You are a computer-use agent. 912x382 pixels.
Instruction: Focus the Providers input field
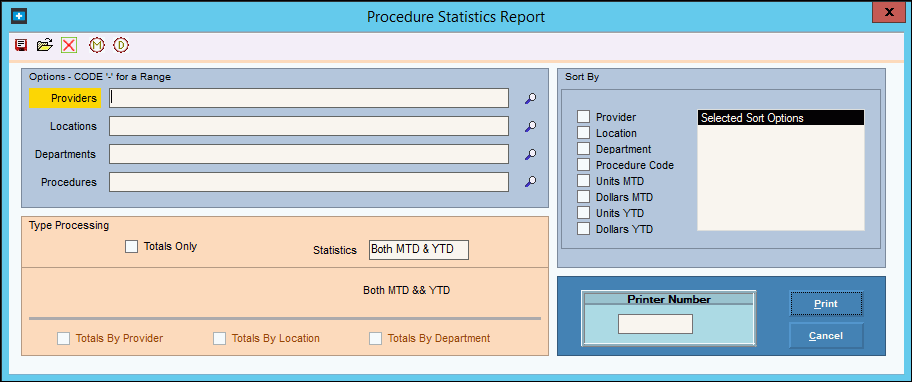309,98
